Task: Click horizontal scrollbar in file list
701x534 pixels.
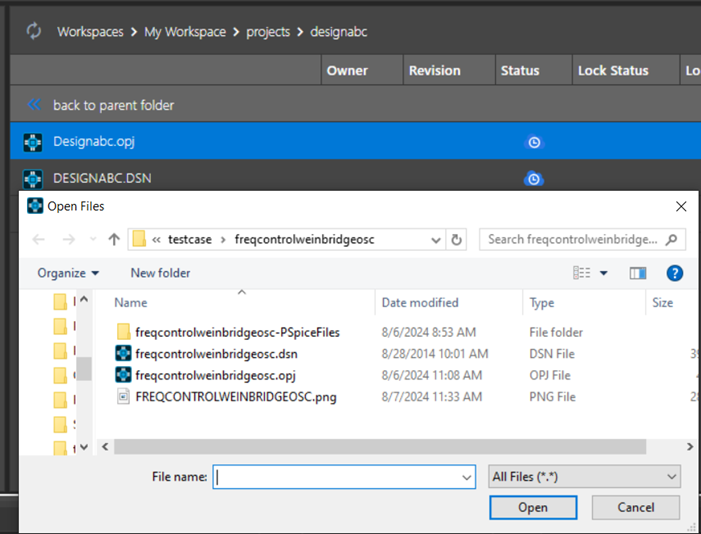Action: pyautogui.click(x=380, y=446)
